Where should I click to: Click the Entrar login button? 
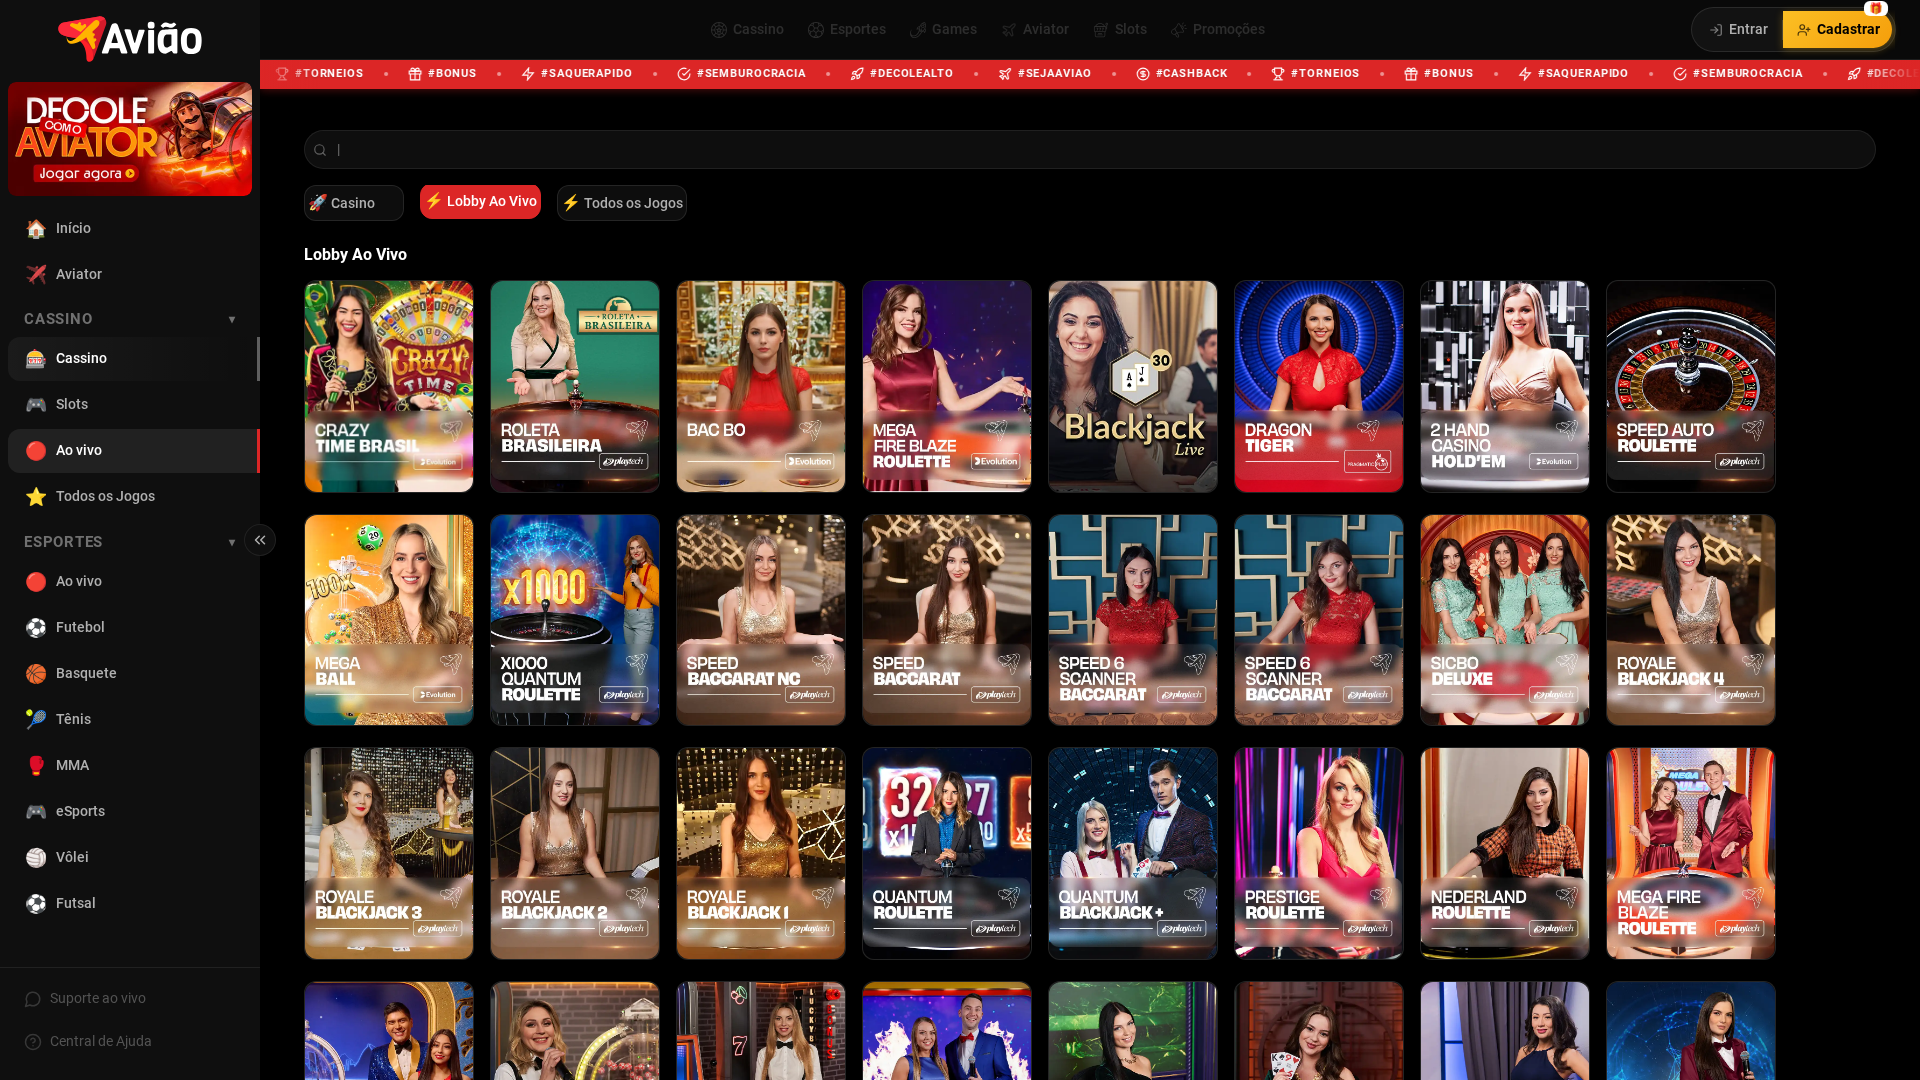click(1739, 30)
